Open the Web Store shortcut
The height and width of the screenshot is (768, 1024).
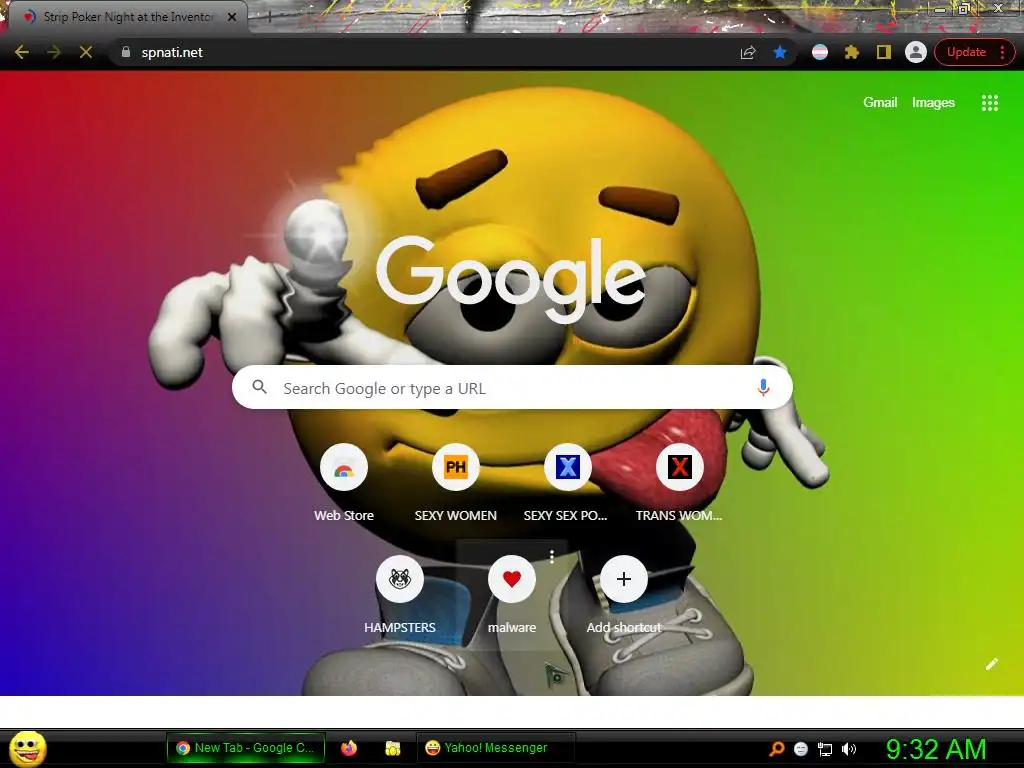[344, 468]
